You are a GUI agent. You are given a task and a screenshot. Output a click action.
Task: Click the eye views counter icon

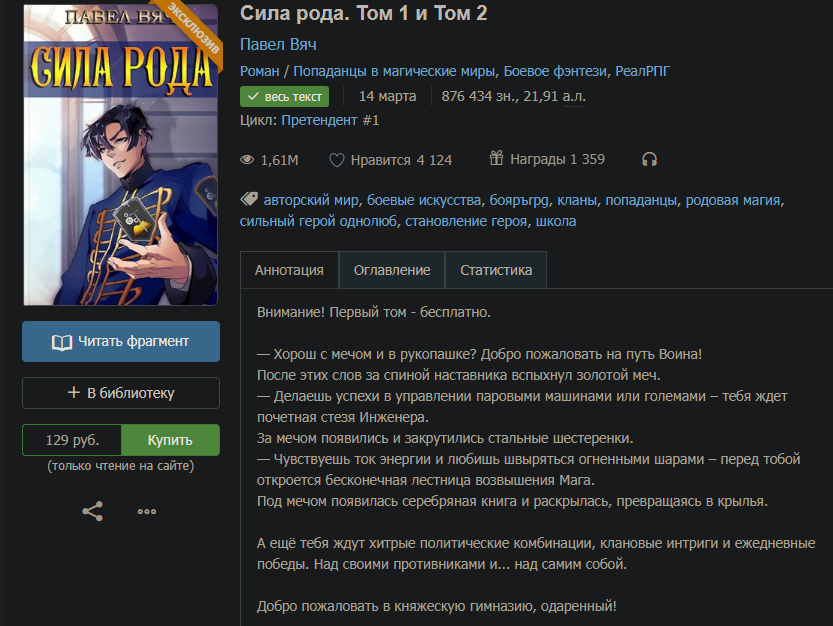[247, 159]
